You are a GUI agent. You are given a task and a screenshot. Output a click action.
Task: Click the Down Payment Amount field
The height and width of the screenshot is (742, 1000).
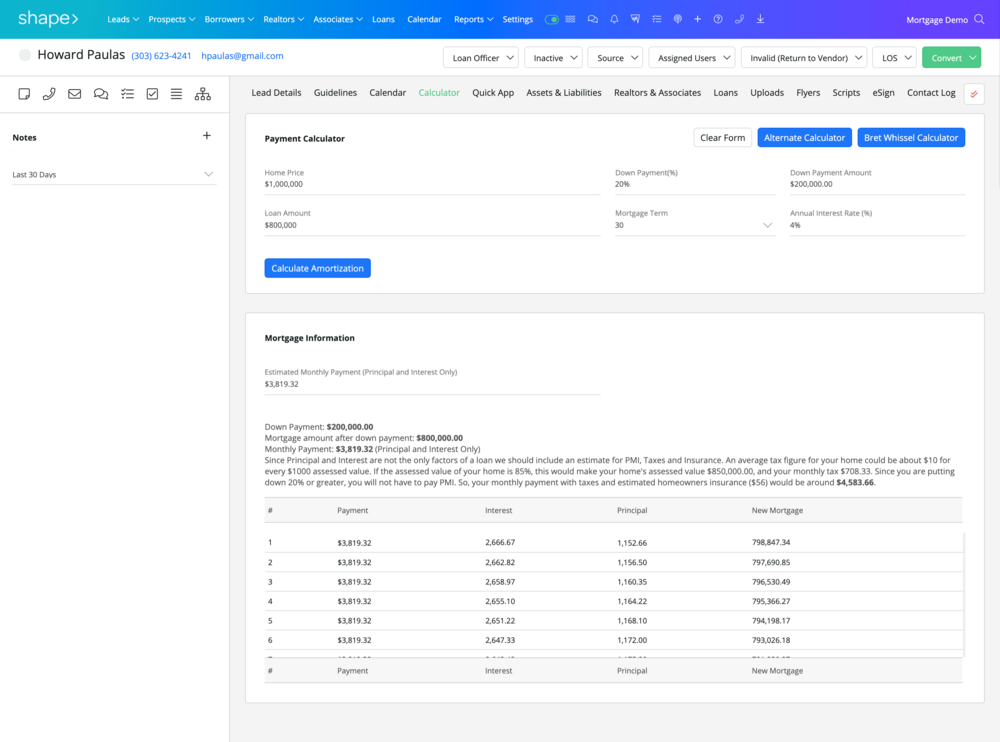click(x=877, y=184)
